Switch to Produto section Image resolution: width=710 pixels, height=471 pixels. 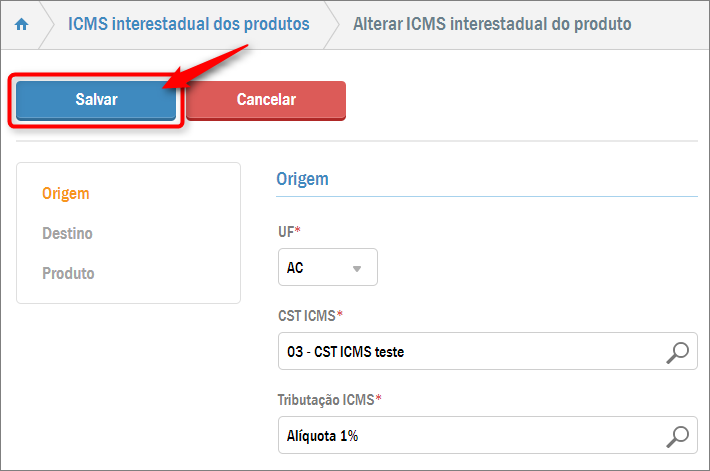coord(68,273)
